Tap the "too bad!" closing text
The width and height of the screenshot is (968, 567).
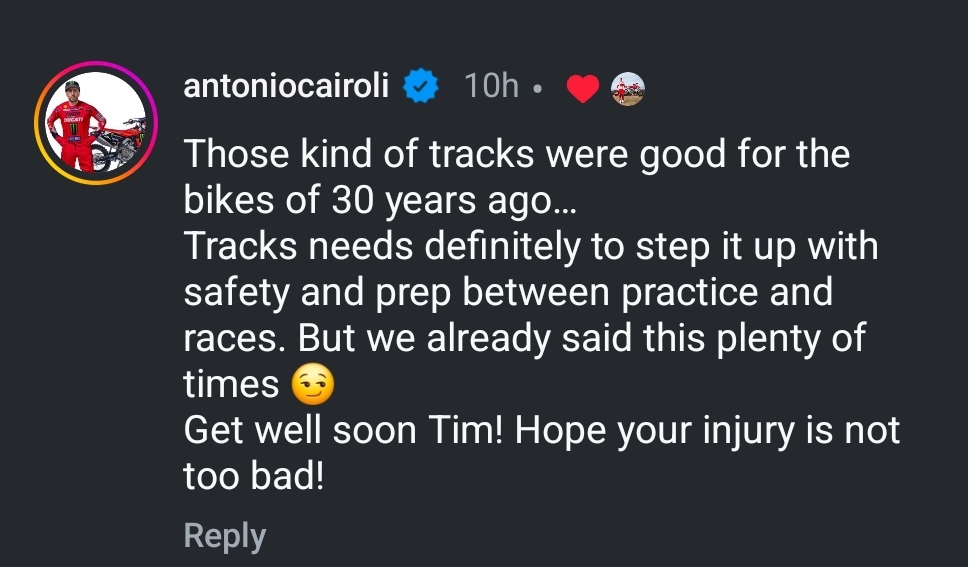pos(254,477)
